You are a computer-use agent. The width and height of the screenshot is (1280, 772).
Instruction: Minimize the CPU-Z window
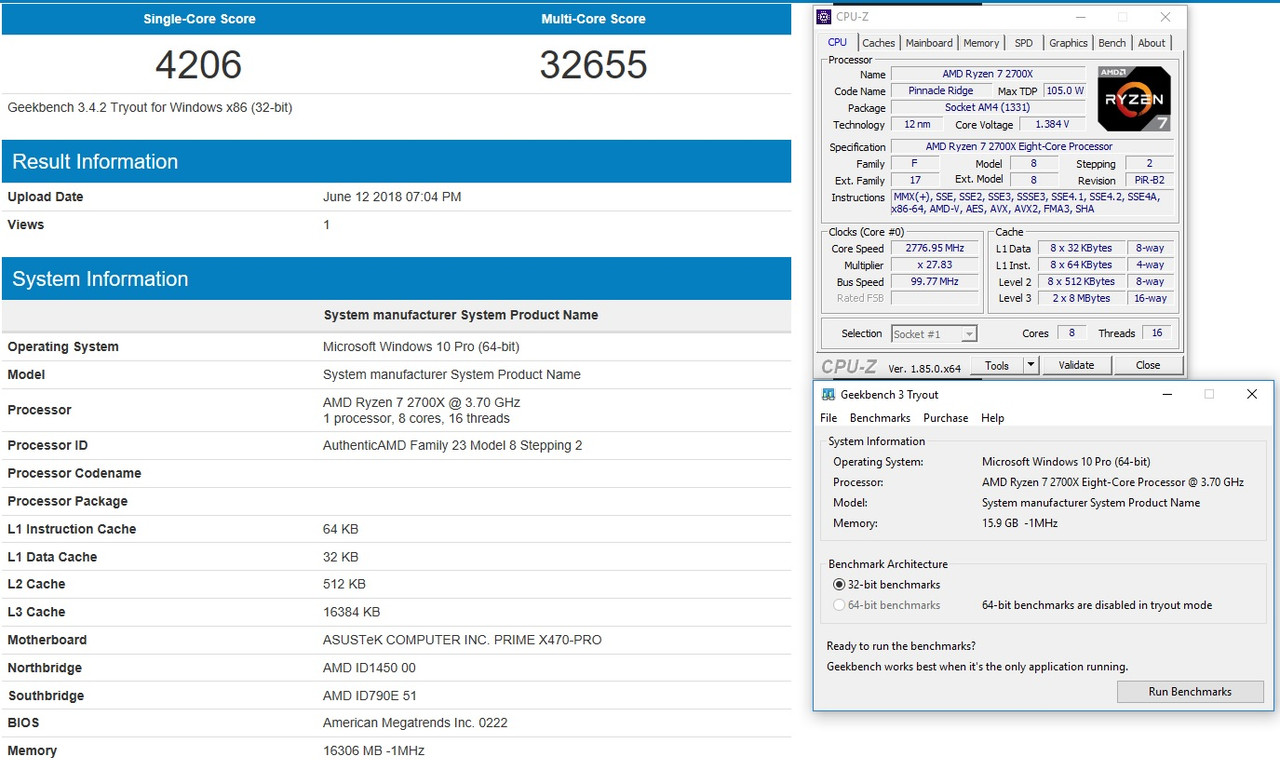tap(1079, 17)
